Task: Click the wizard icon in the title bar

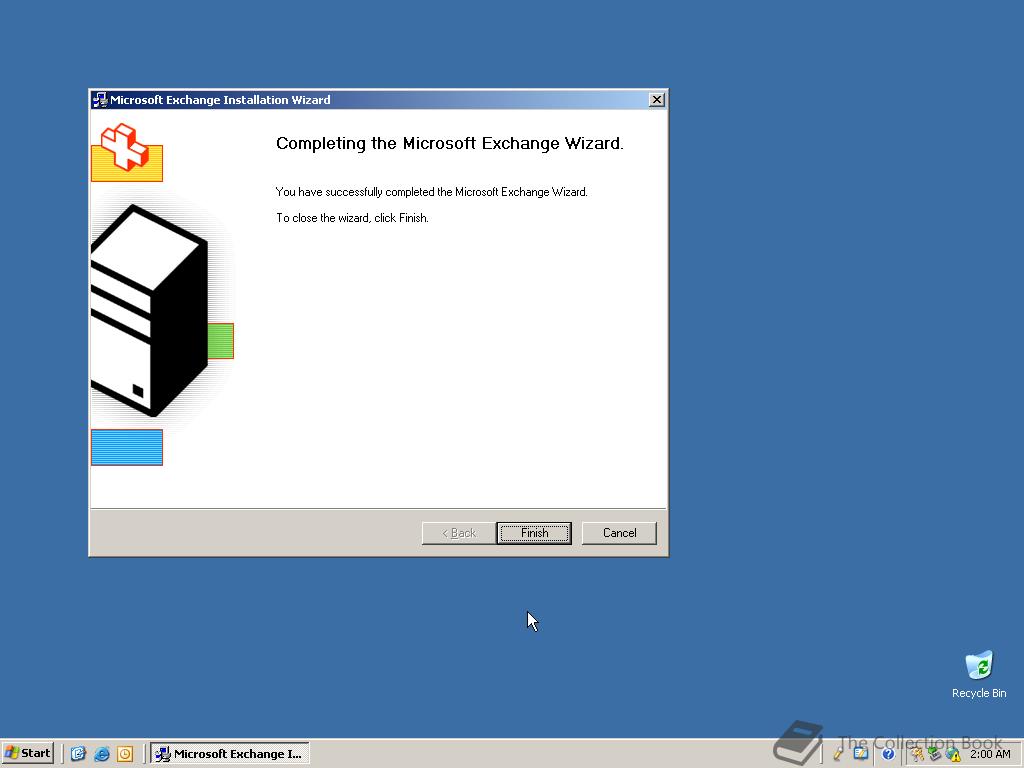Action: 100,99
